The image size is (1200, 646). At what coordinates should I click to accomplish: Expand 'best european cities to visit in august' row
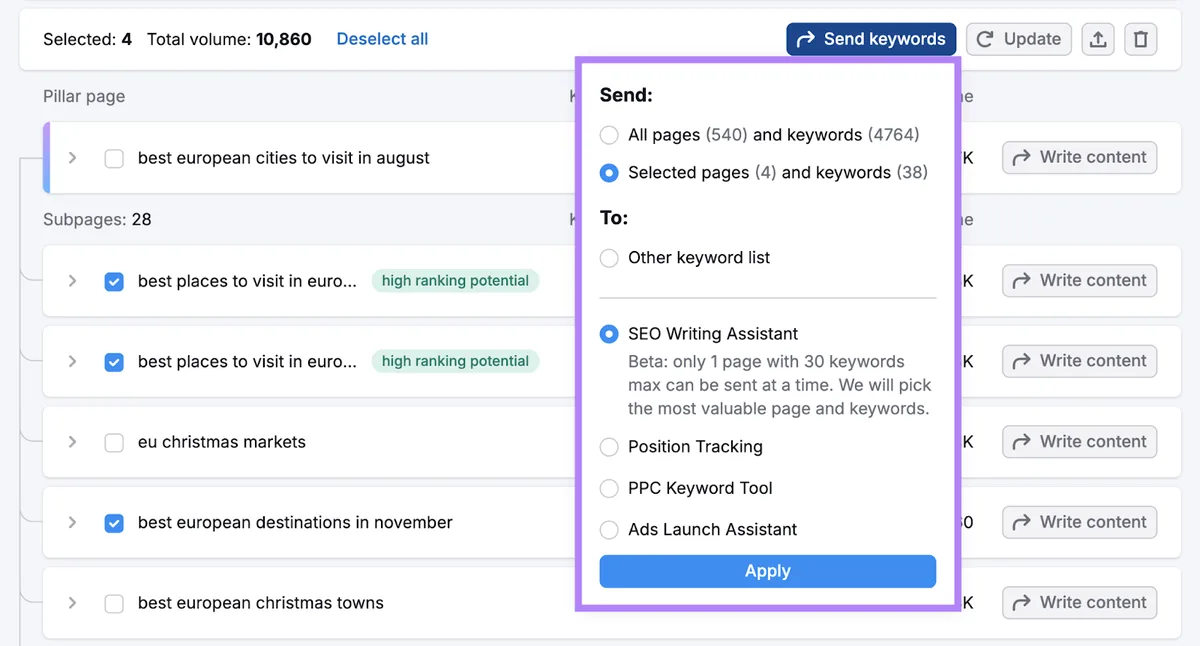pos(72,158)
